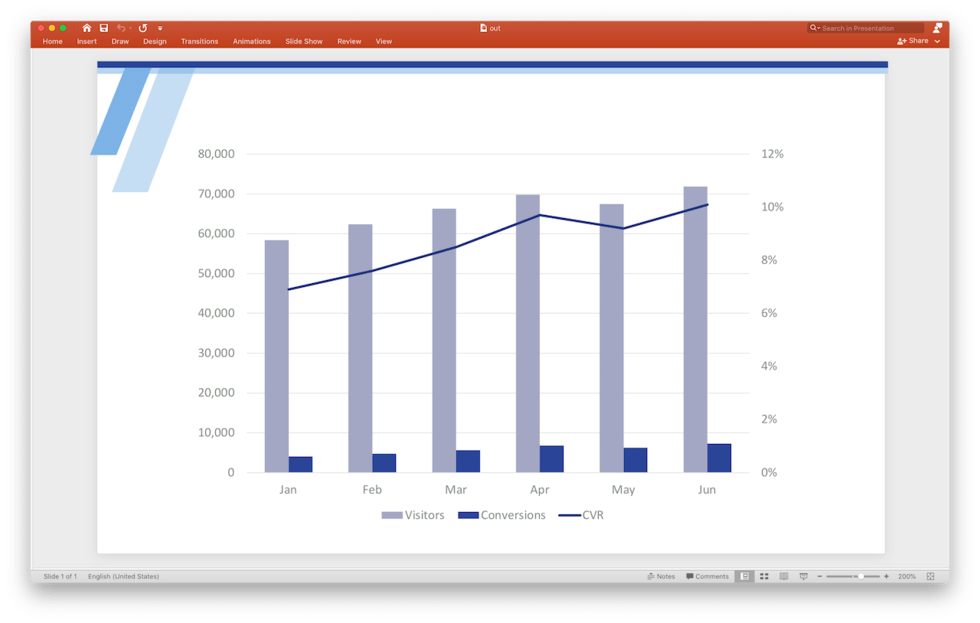Viewport: 980px width, 623px height.
Task: Fit slide to window icon
Action: 931,576
